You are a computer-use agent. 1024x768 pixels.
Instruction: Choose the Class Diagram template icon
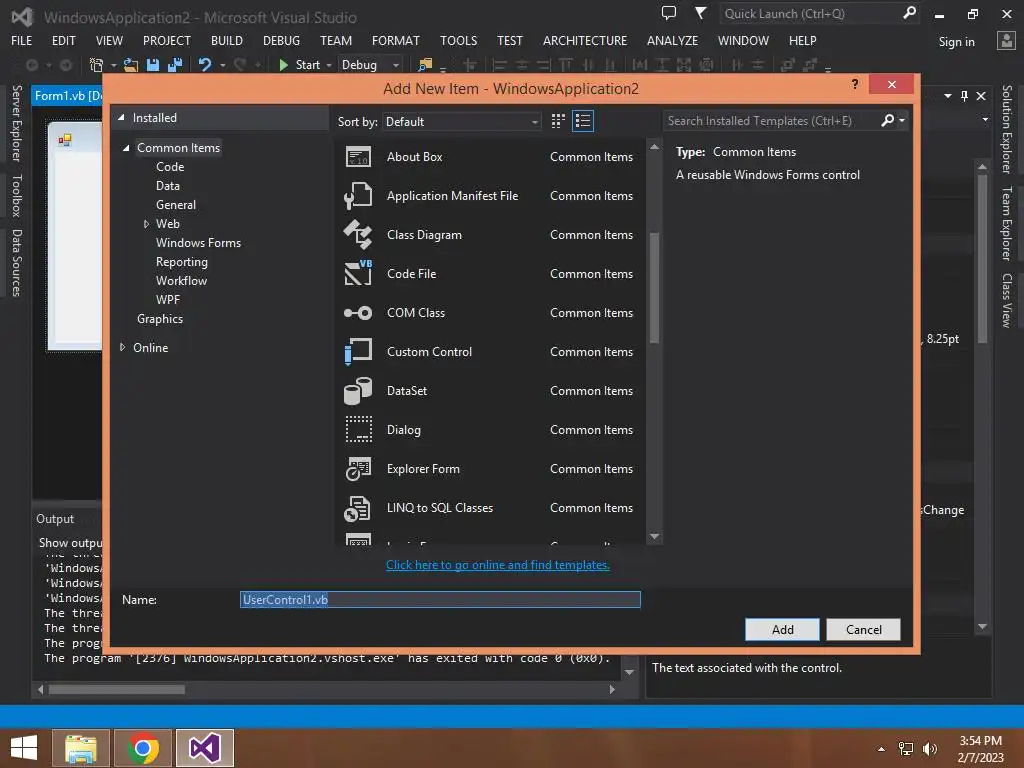coord(358,234)
